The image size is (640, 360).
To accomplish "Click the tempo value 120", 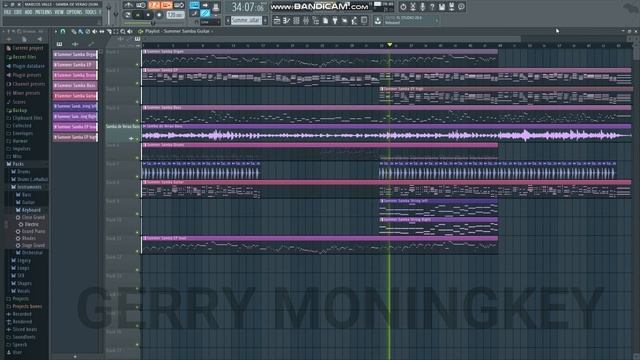I will click(x=176, y=15).
